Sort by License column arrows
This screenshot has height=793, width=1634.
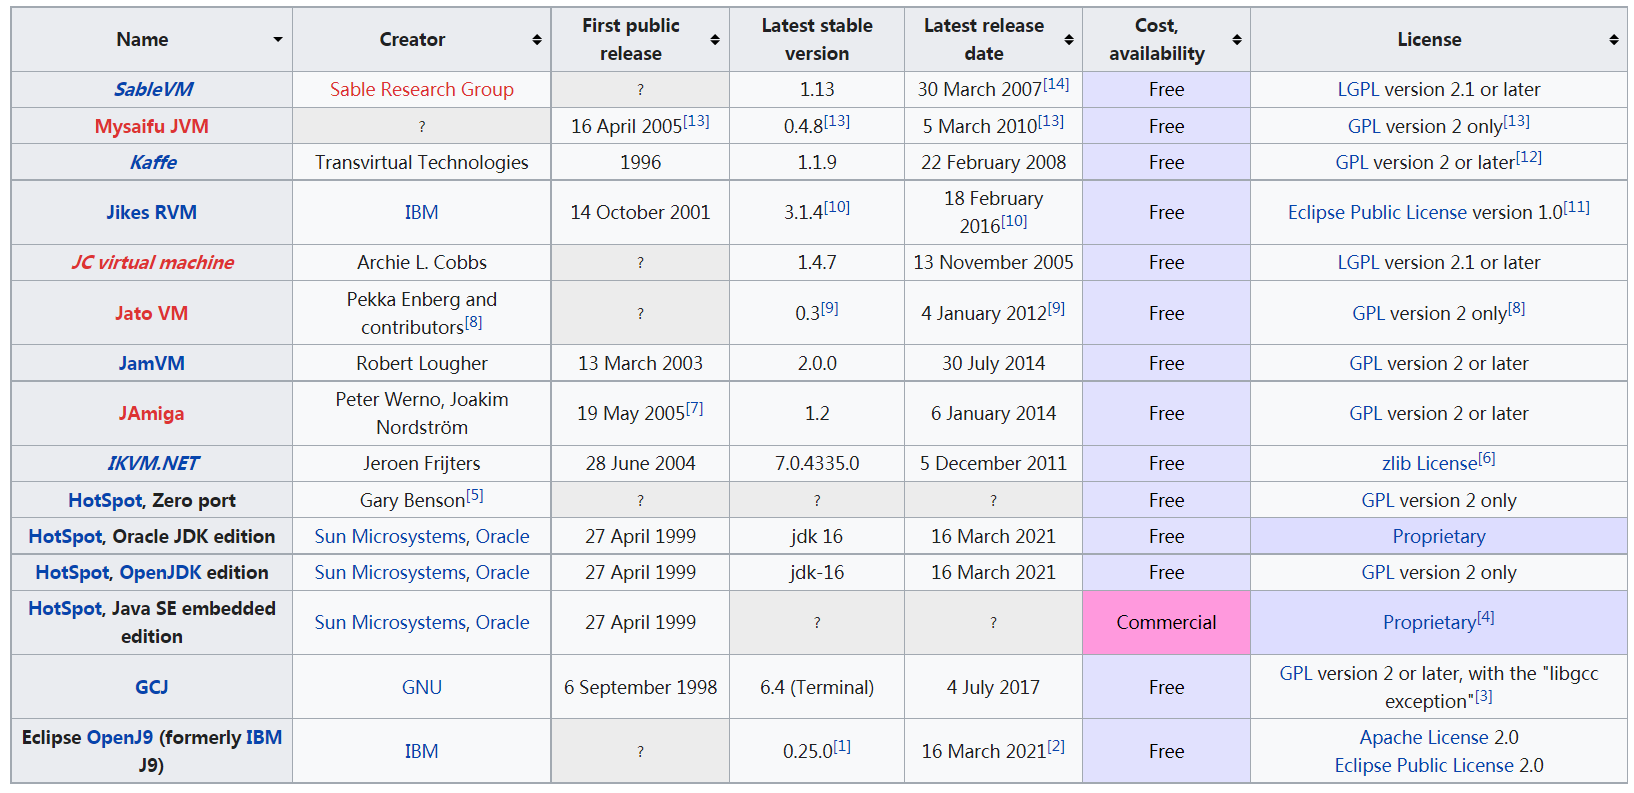click(1614, 40)
